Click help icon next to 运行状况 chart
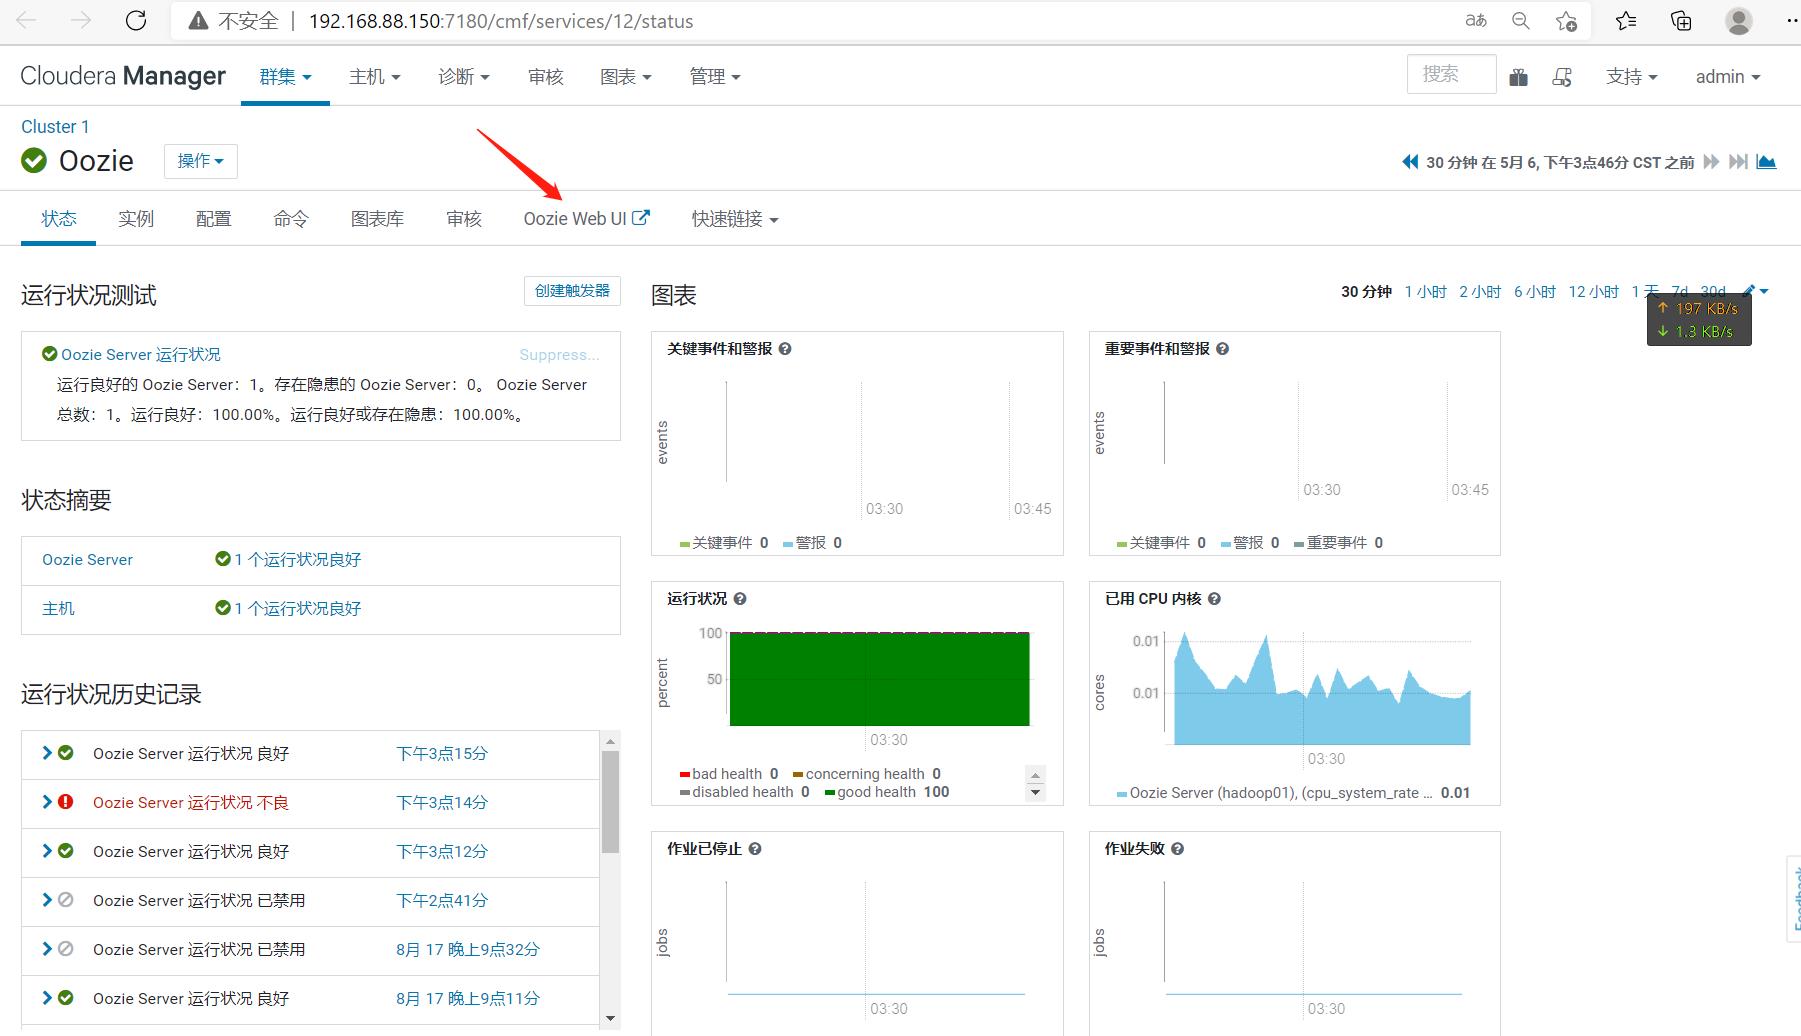This screenshot has height=1036, width=1801. coord(740,599)
